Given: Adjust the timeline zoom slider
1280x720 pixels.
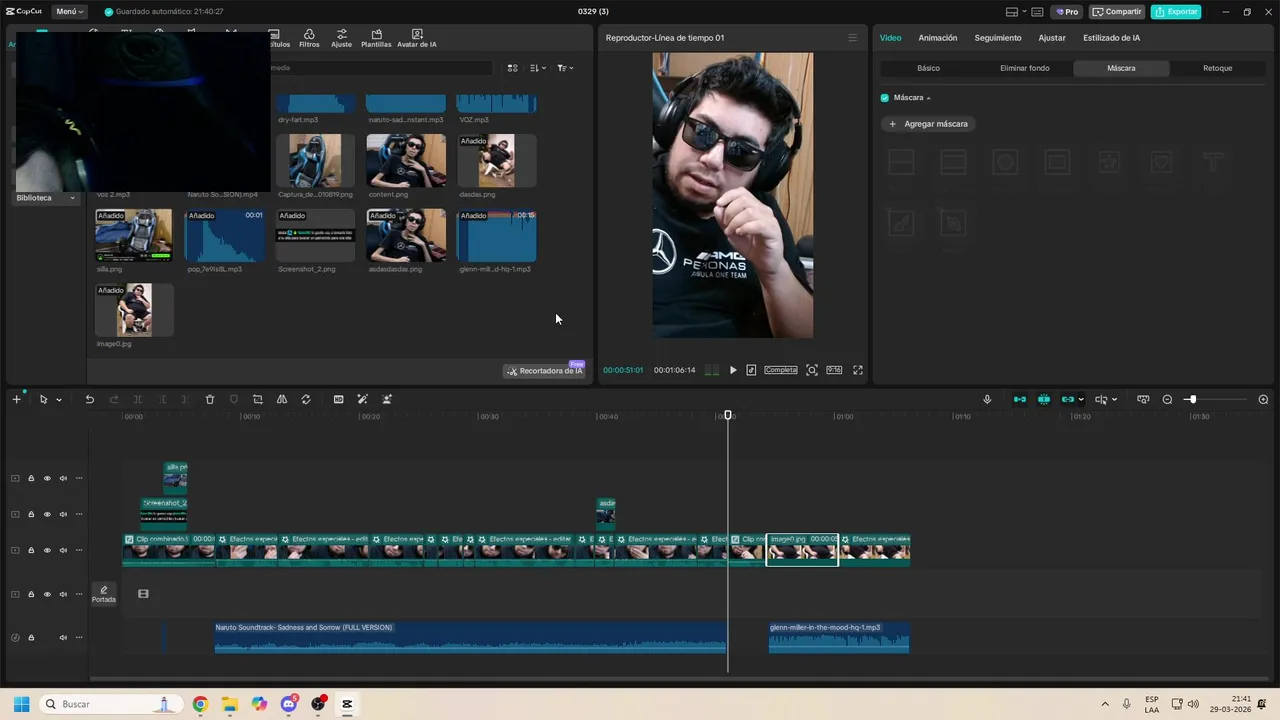Looking at the screenshot, I should click(1191, 400).
